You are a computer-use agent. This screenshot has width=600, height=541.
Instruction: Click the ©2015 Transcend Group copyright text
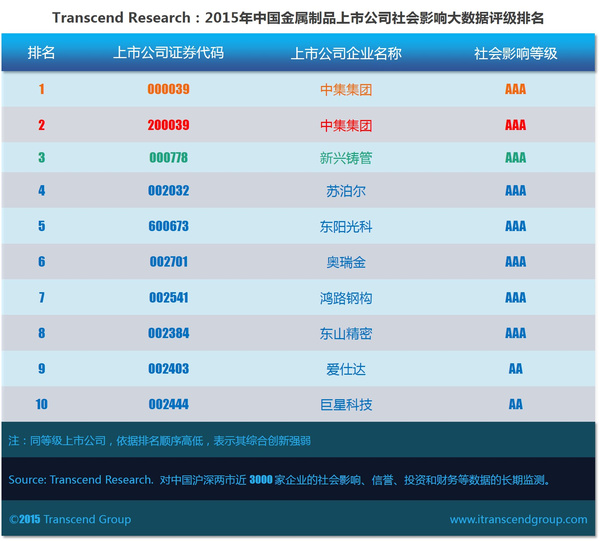[70, 519]
